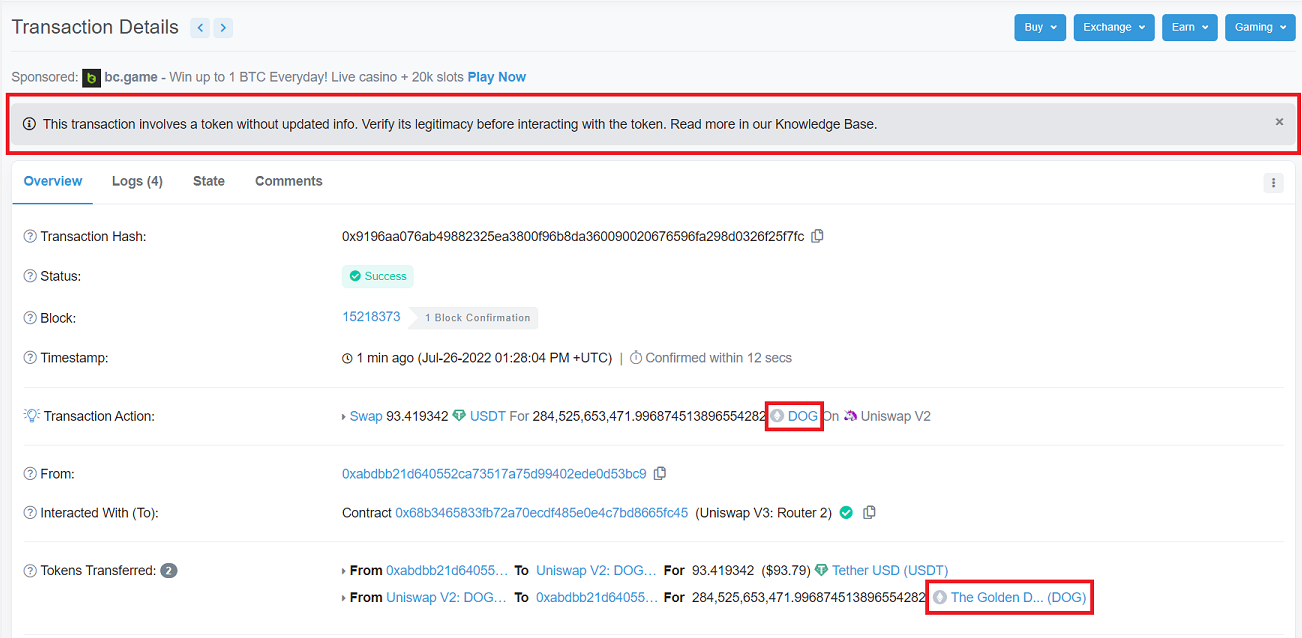Screen dimensions: 1302x638
Task: Copy the transaction hash to clipboard
Action: coord(817,237)
